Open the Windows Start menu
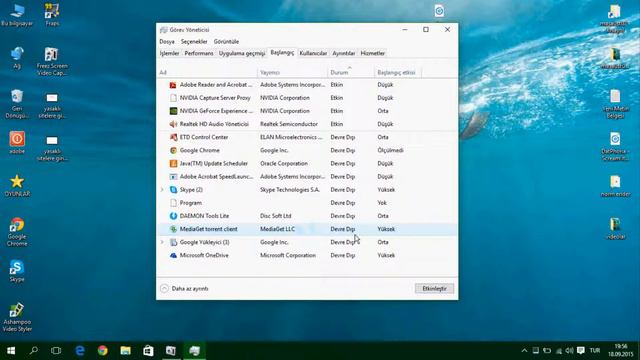Image resolution: width=640 pixels, height=360 pixels. point(11,351)
